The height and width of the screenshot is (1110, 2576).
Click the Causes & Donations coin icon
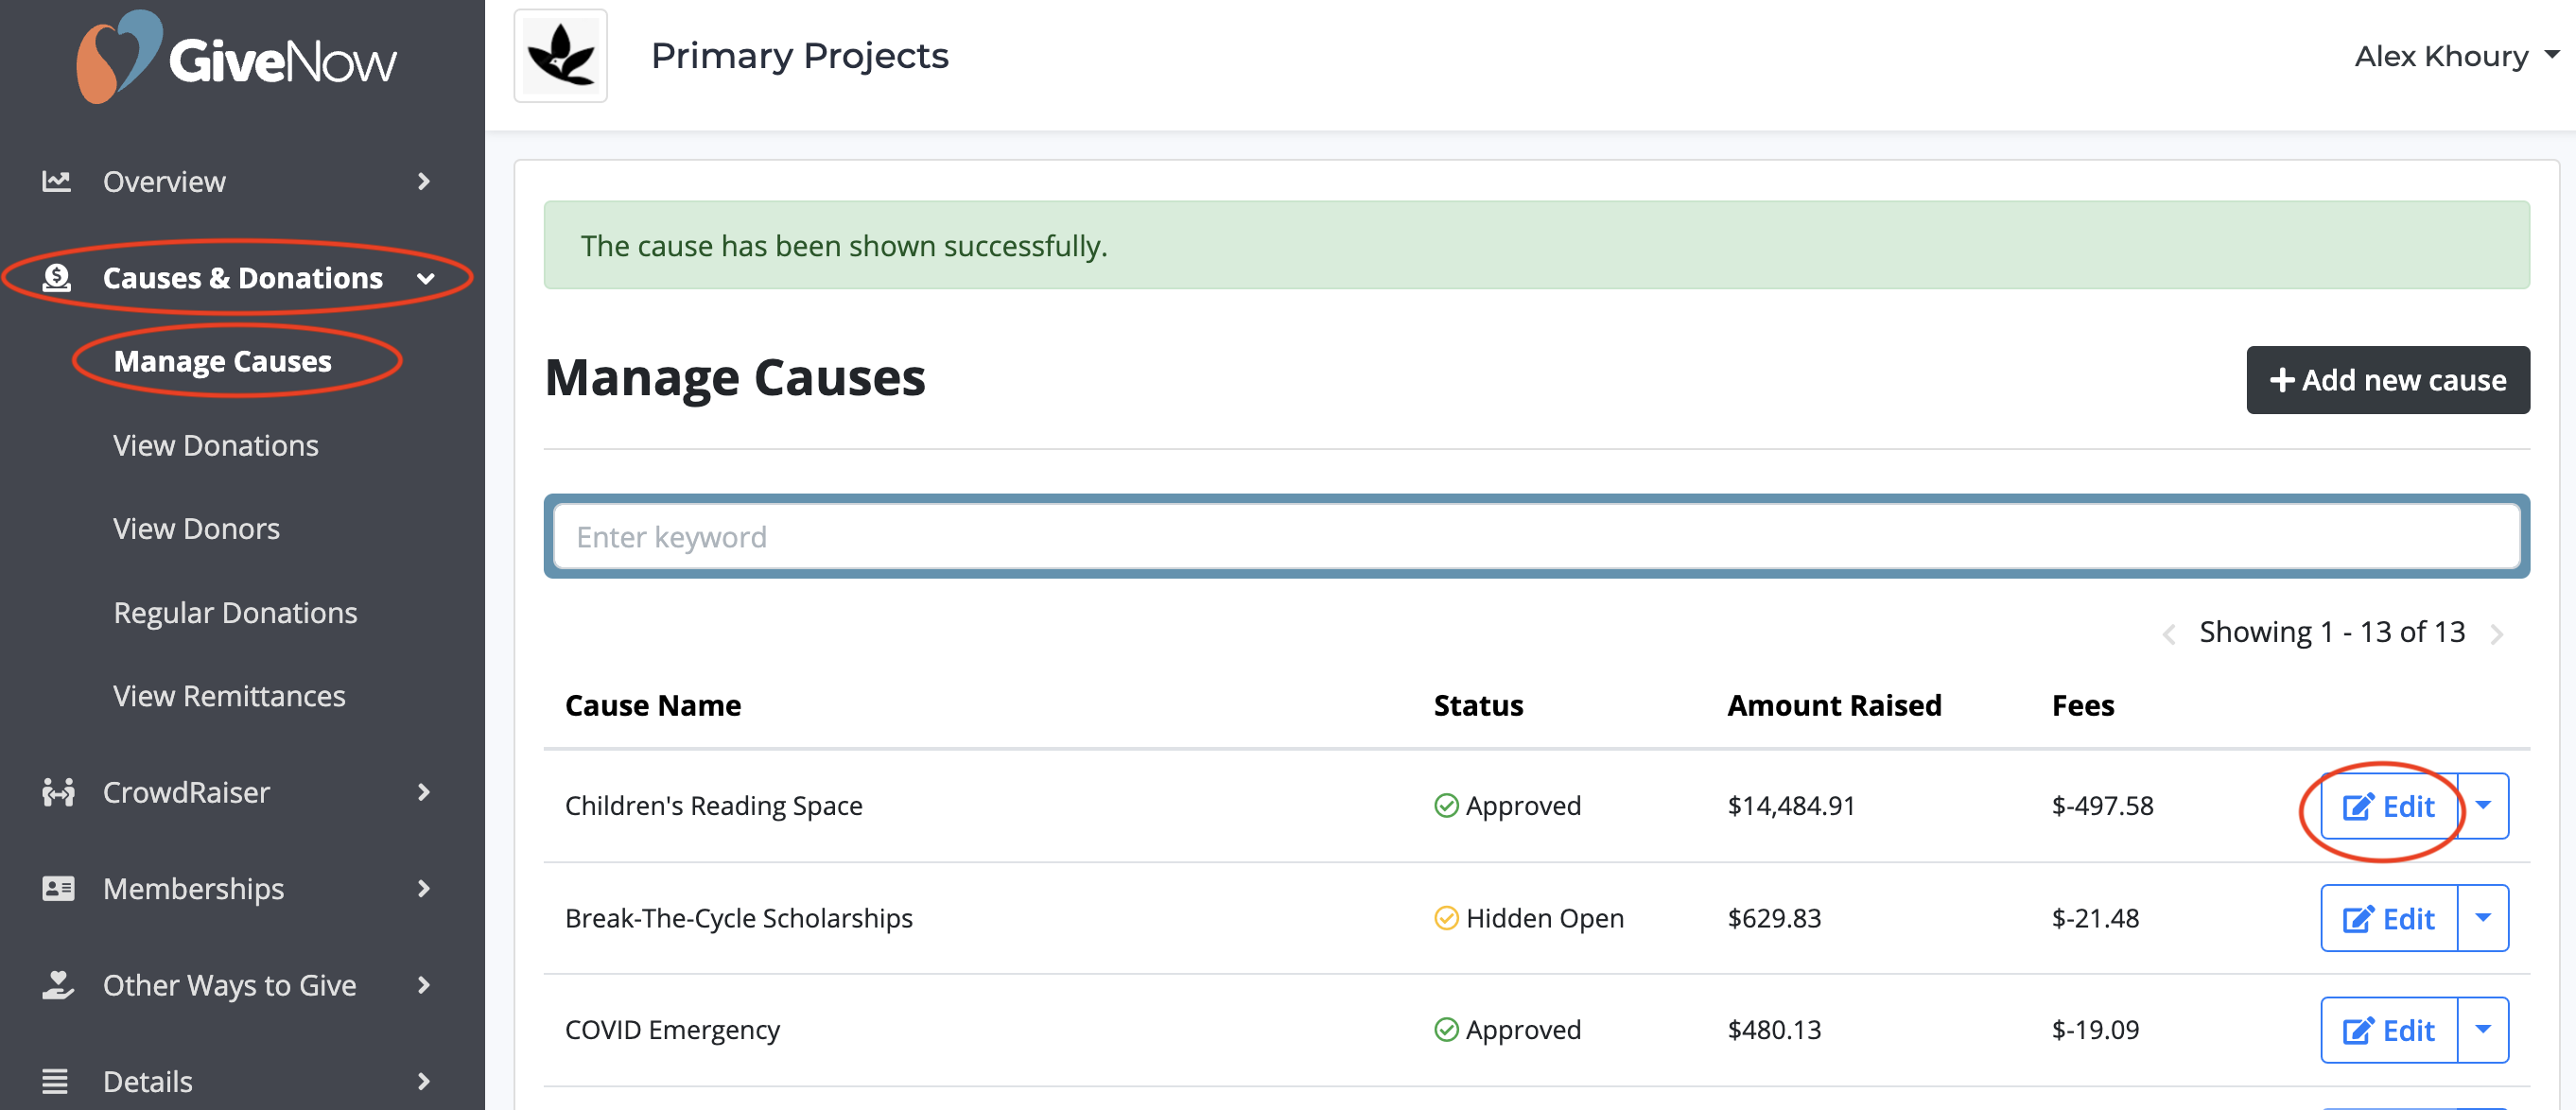(x=57, y=277)
